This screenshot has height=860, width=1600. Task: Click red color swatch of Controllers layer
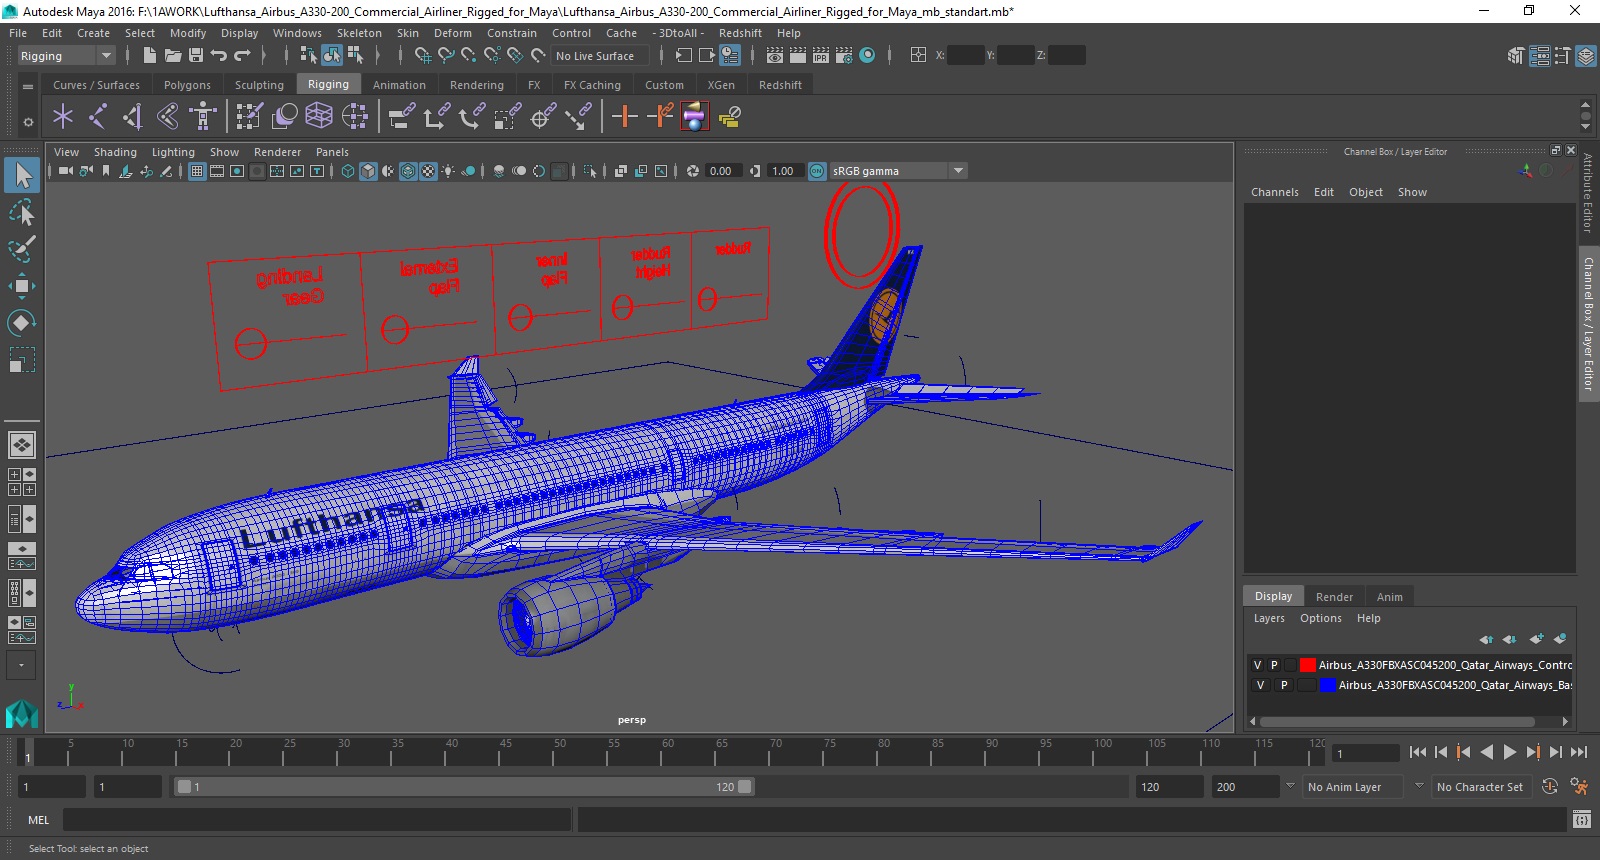click(x=1308, y=665)
